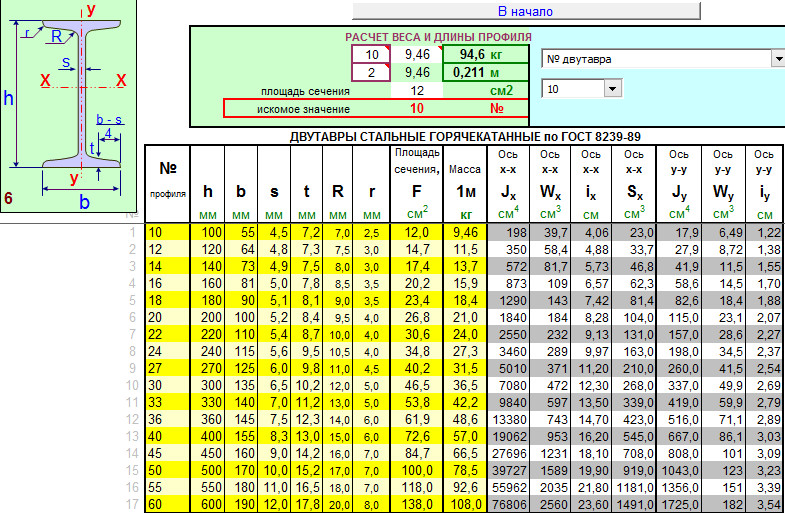Expand the profile number 10 combo box
Screen dimensions: 785x513
pyautogui.click(x=612, y=89)
